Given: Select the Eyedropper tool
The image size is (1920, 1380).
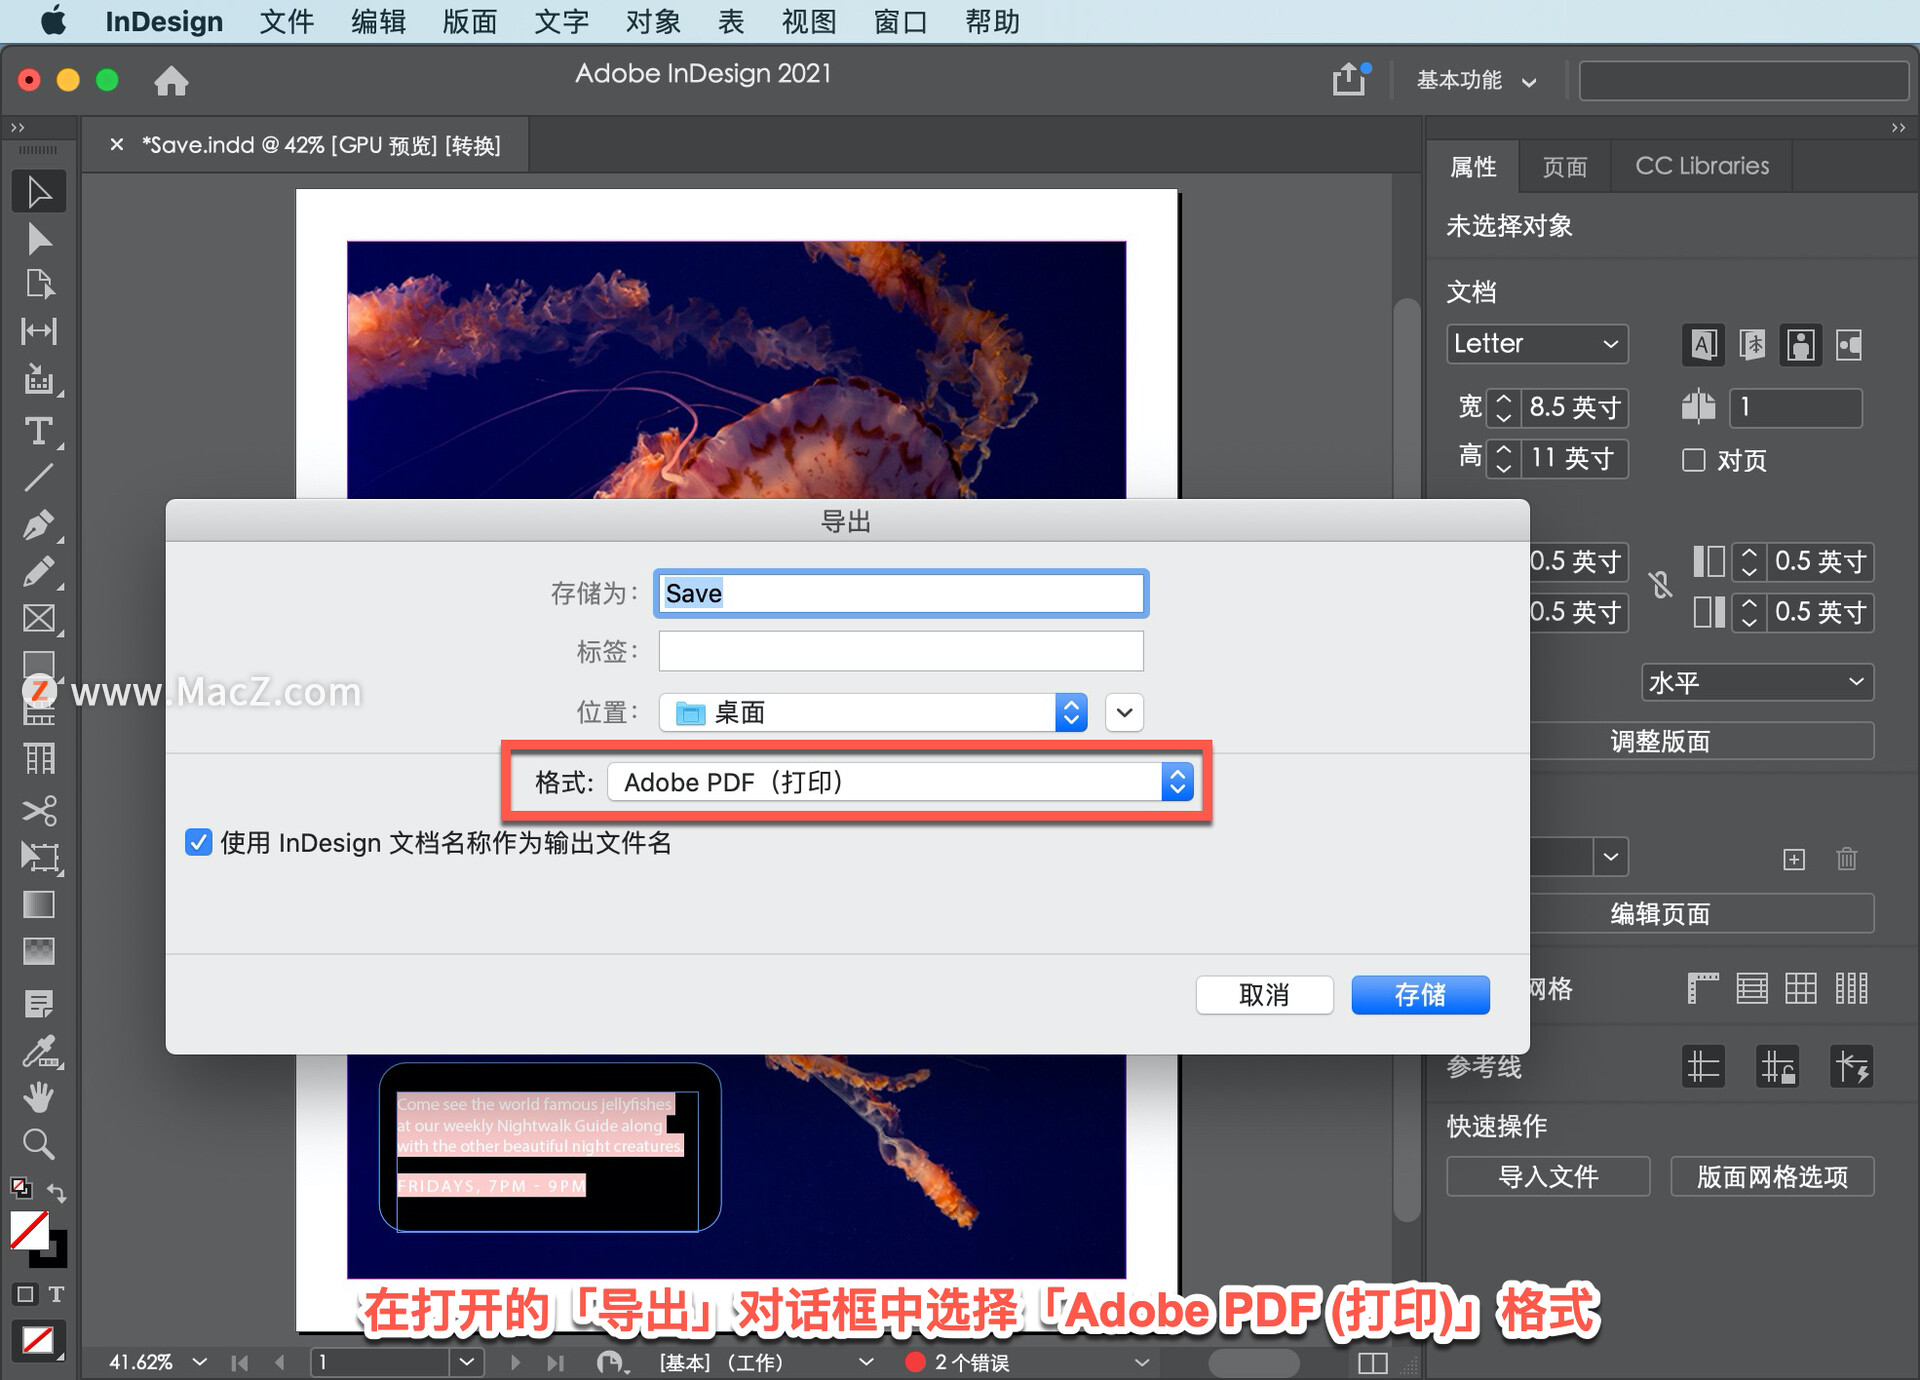Looking at the screenshot, I should (x=39, y=1051).
